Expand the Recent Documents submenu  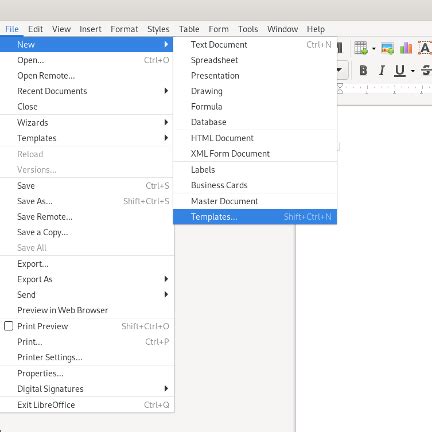coord(86,91)
